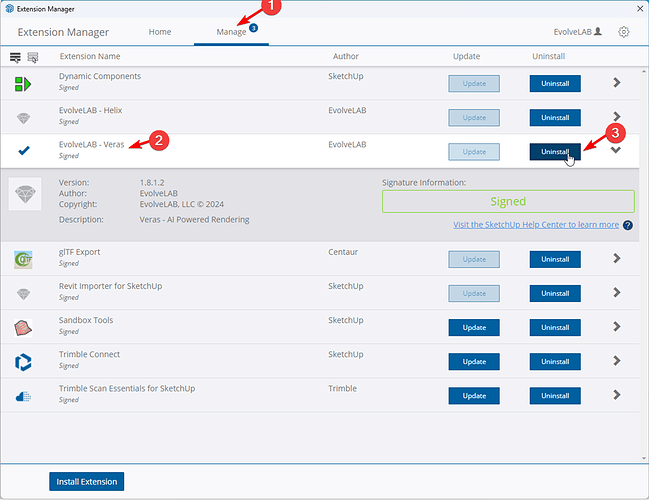This screenshot has height=500, width=649.
Task: Collapse EvolveLAB - Veras details chevron
Action: (616, 150)
